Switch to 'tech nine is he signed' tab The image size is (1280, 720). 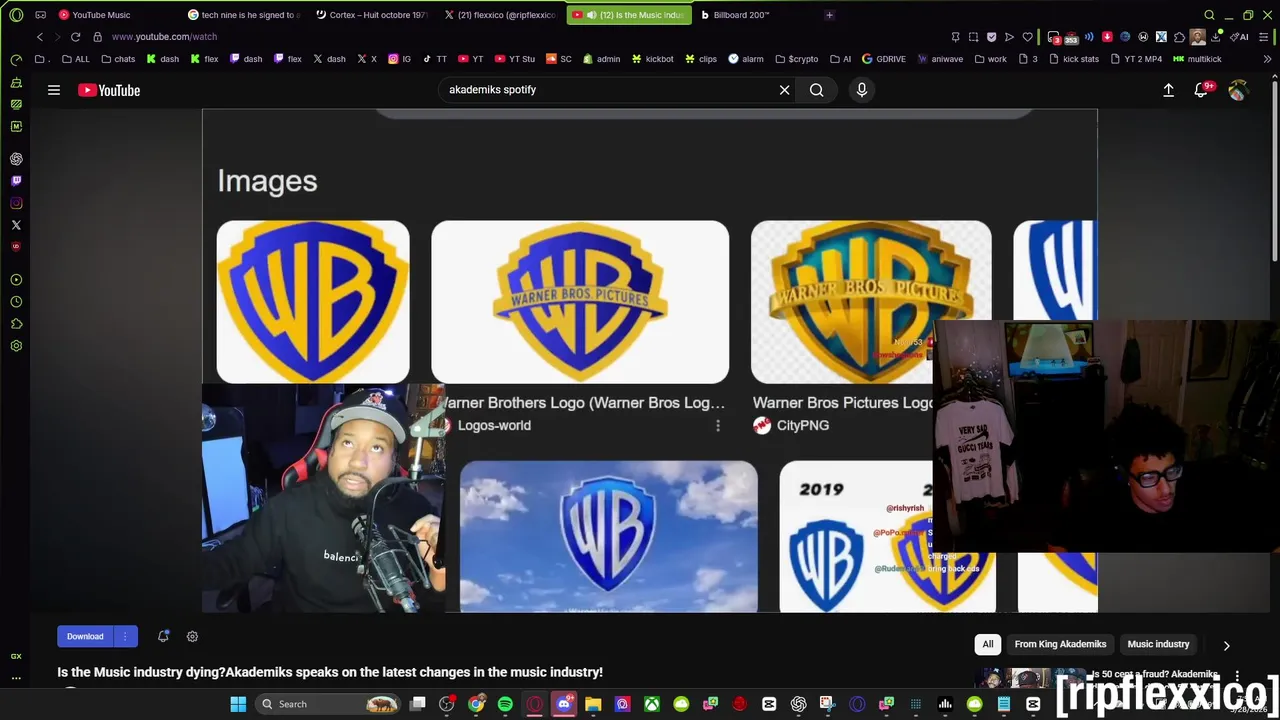tap(245, 15)
